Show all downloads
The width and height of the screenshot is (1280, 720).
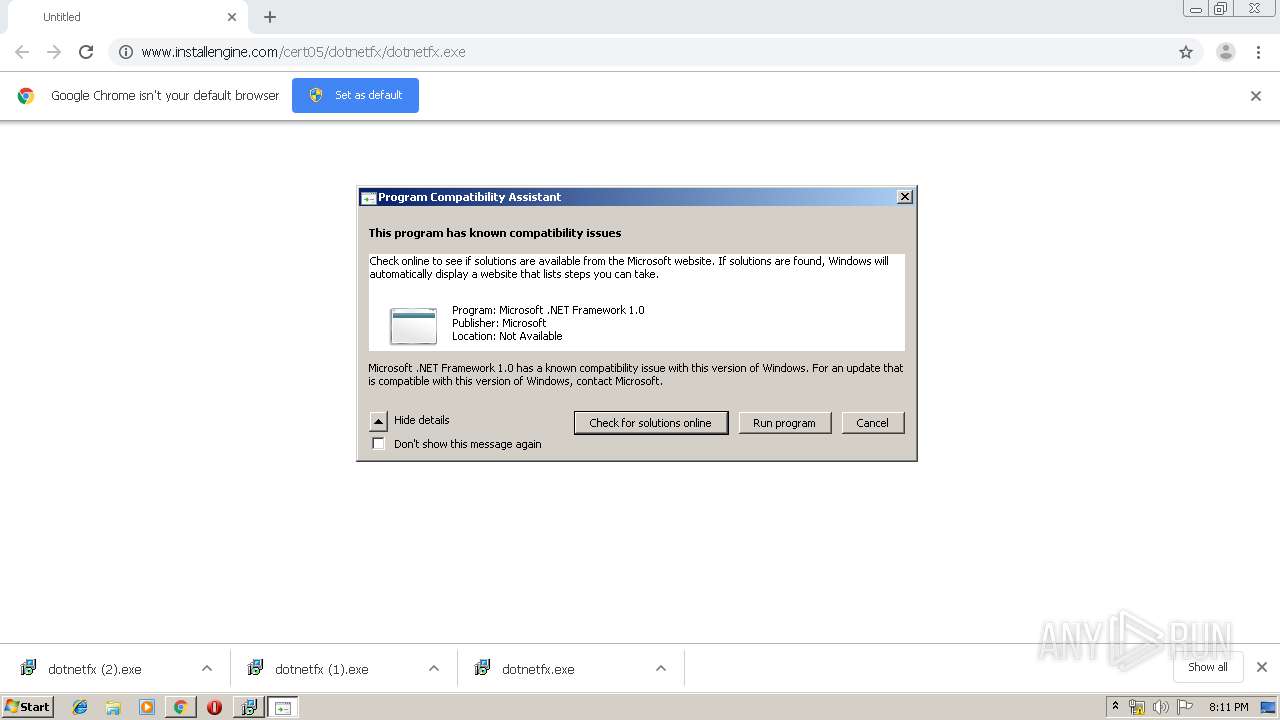(x=1208, y=667)
